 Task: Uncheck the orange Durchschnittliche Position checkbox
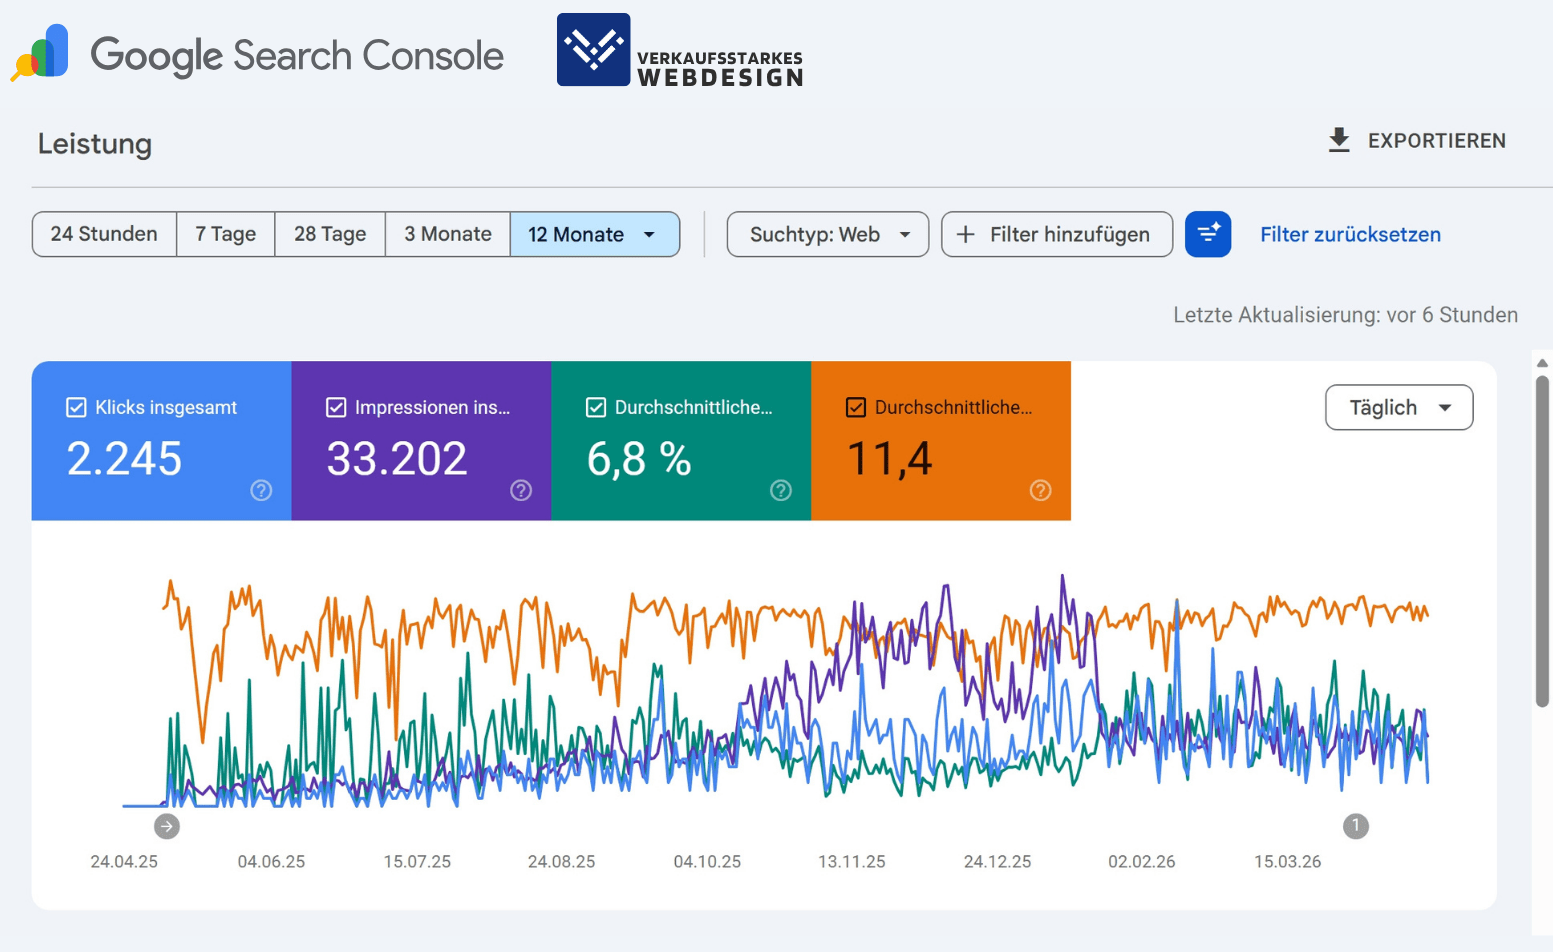[856, 407]
